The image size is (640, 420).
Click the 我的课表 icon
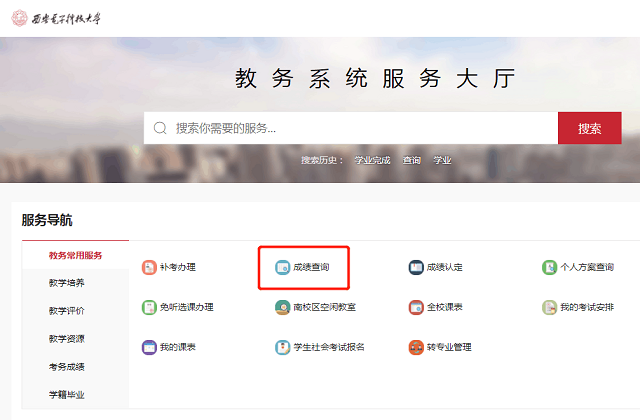pyautogui.click(x=149, y=347)
